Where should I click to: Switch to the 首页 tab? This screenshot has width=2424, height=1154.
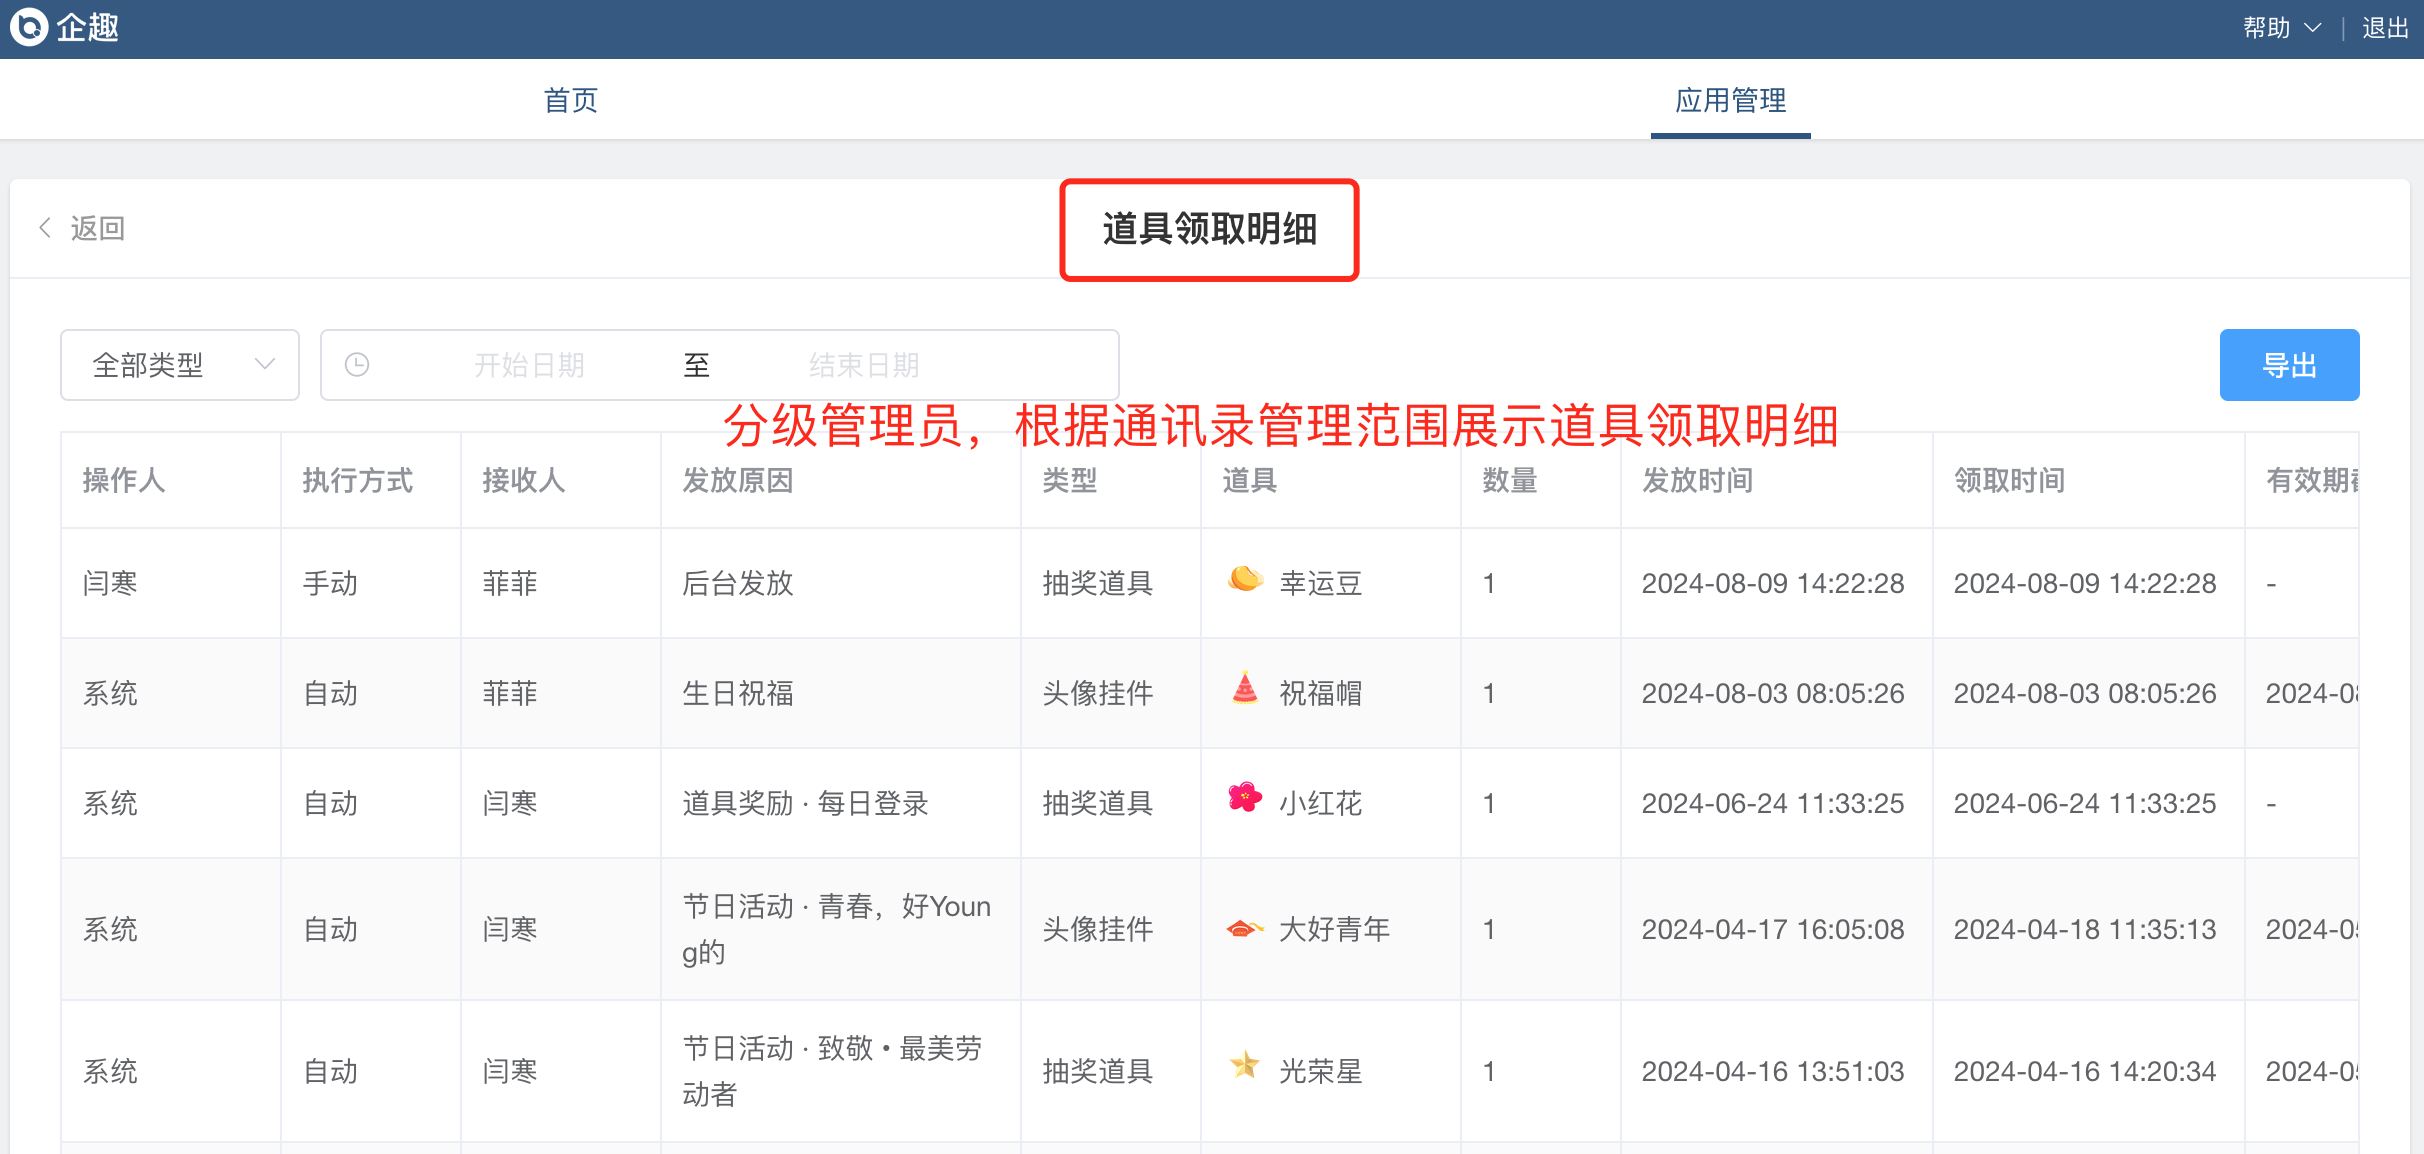[570, 100]
